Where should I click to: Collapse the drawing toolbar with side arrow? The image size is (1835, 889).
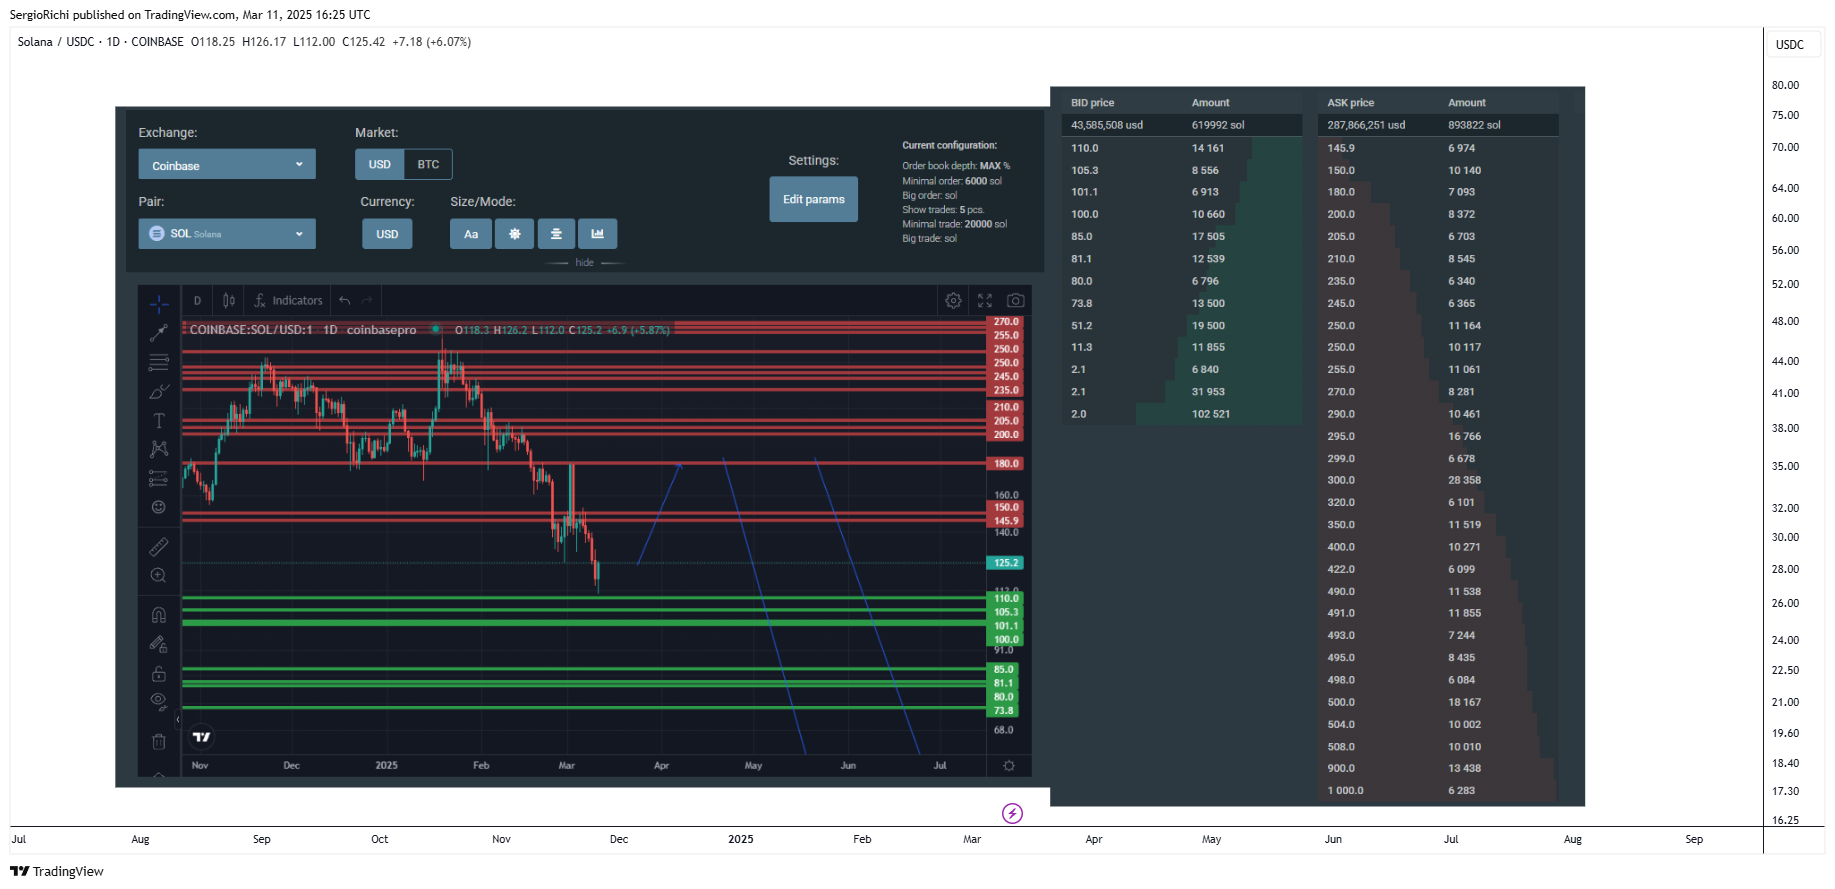tap(178, 719)
